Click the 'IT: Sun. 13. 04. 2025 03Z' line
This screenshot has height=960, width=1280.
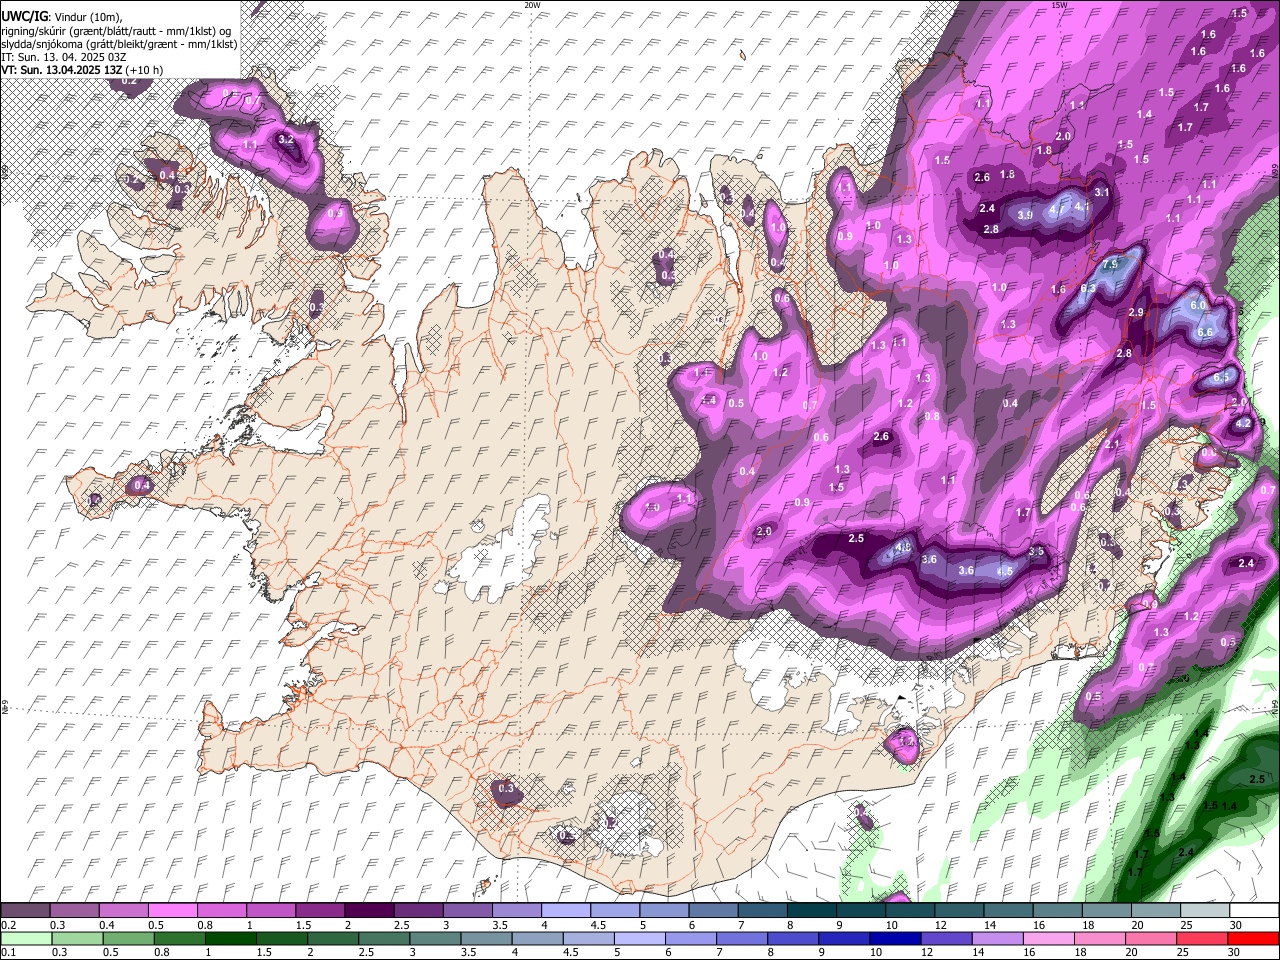(x=63, y=57)
